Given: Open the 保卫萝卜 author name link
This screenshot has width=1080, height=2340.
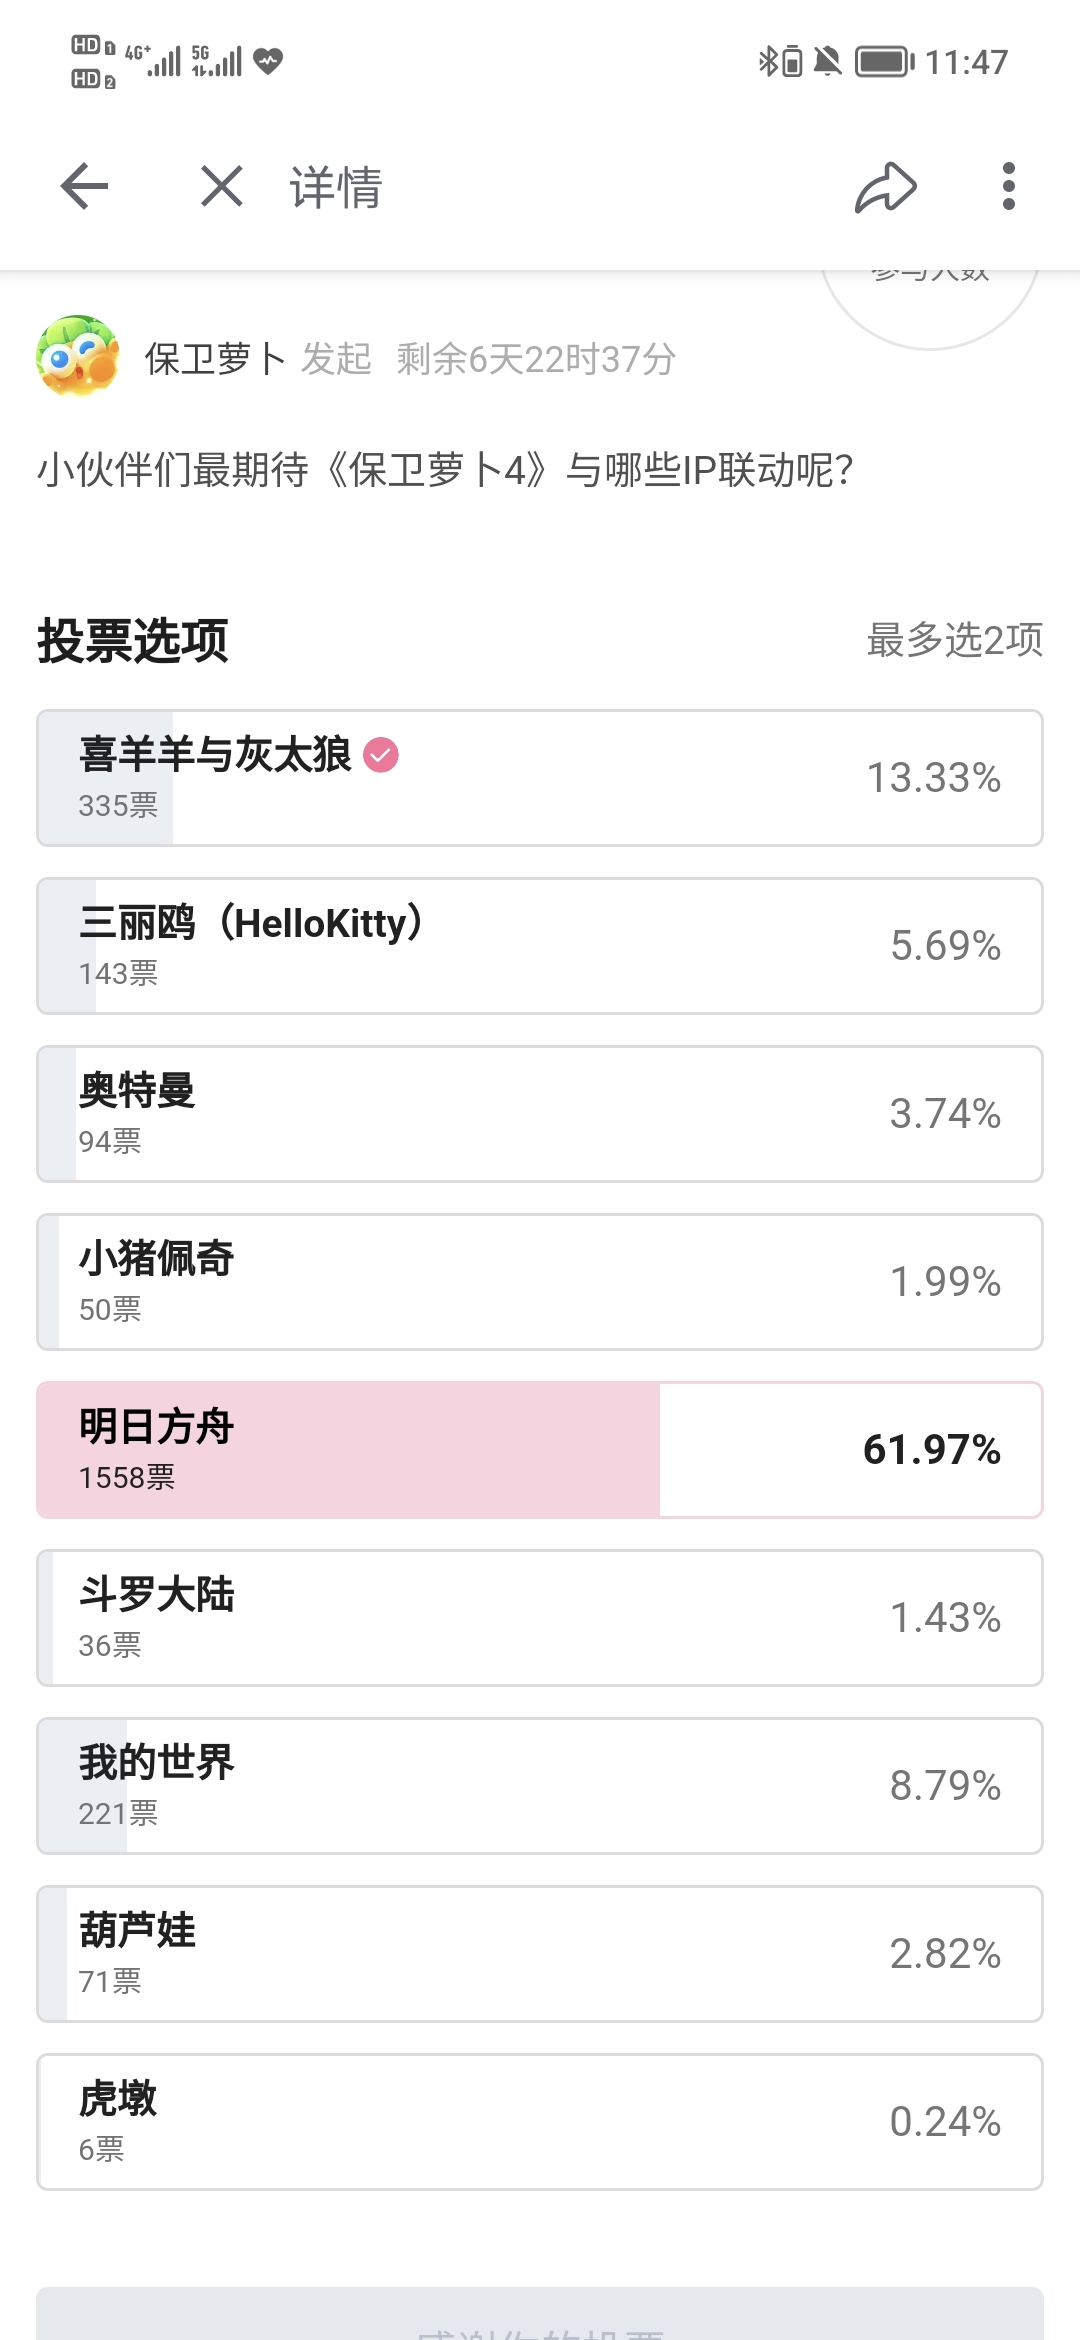Looking at the screenshot, I should 214,359.
